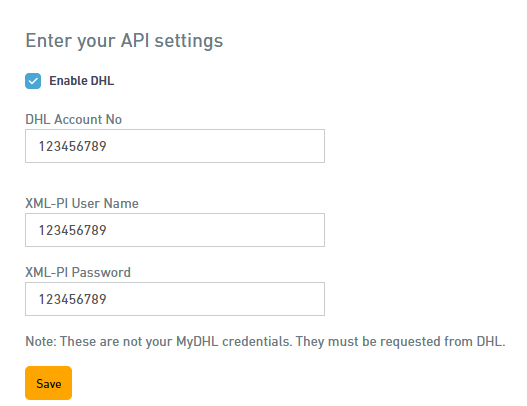Click the "Enable DHL" label text
Image resolution: width=527 pixels, height=406 pixels.
pyautogui.click(x=82, y=81)
